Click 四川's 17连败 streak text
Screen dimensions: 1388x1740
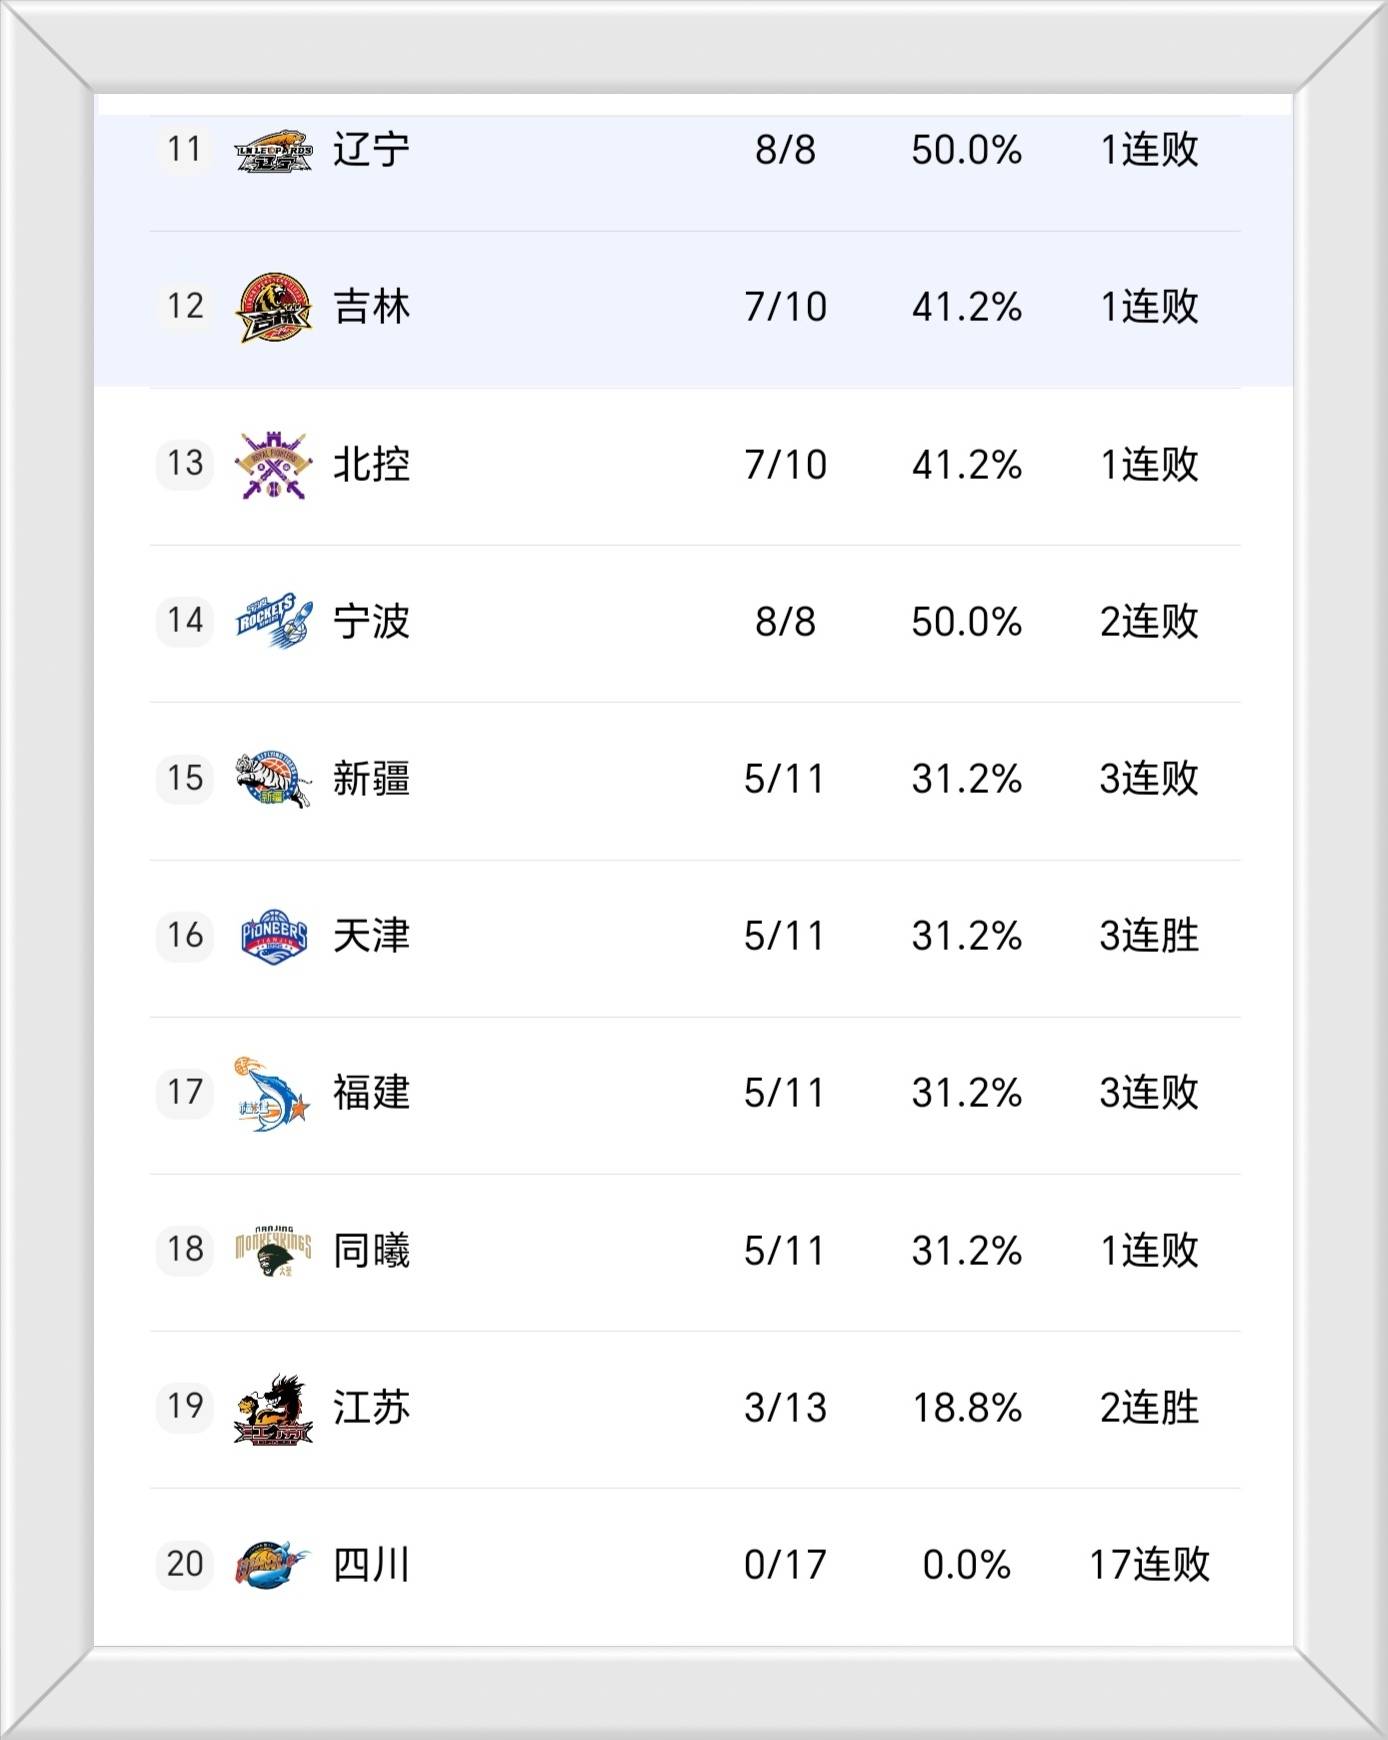pyautogui.click(x=1149, y=1565)
